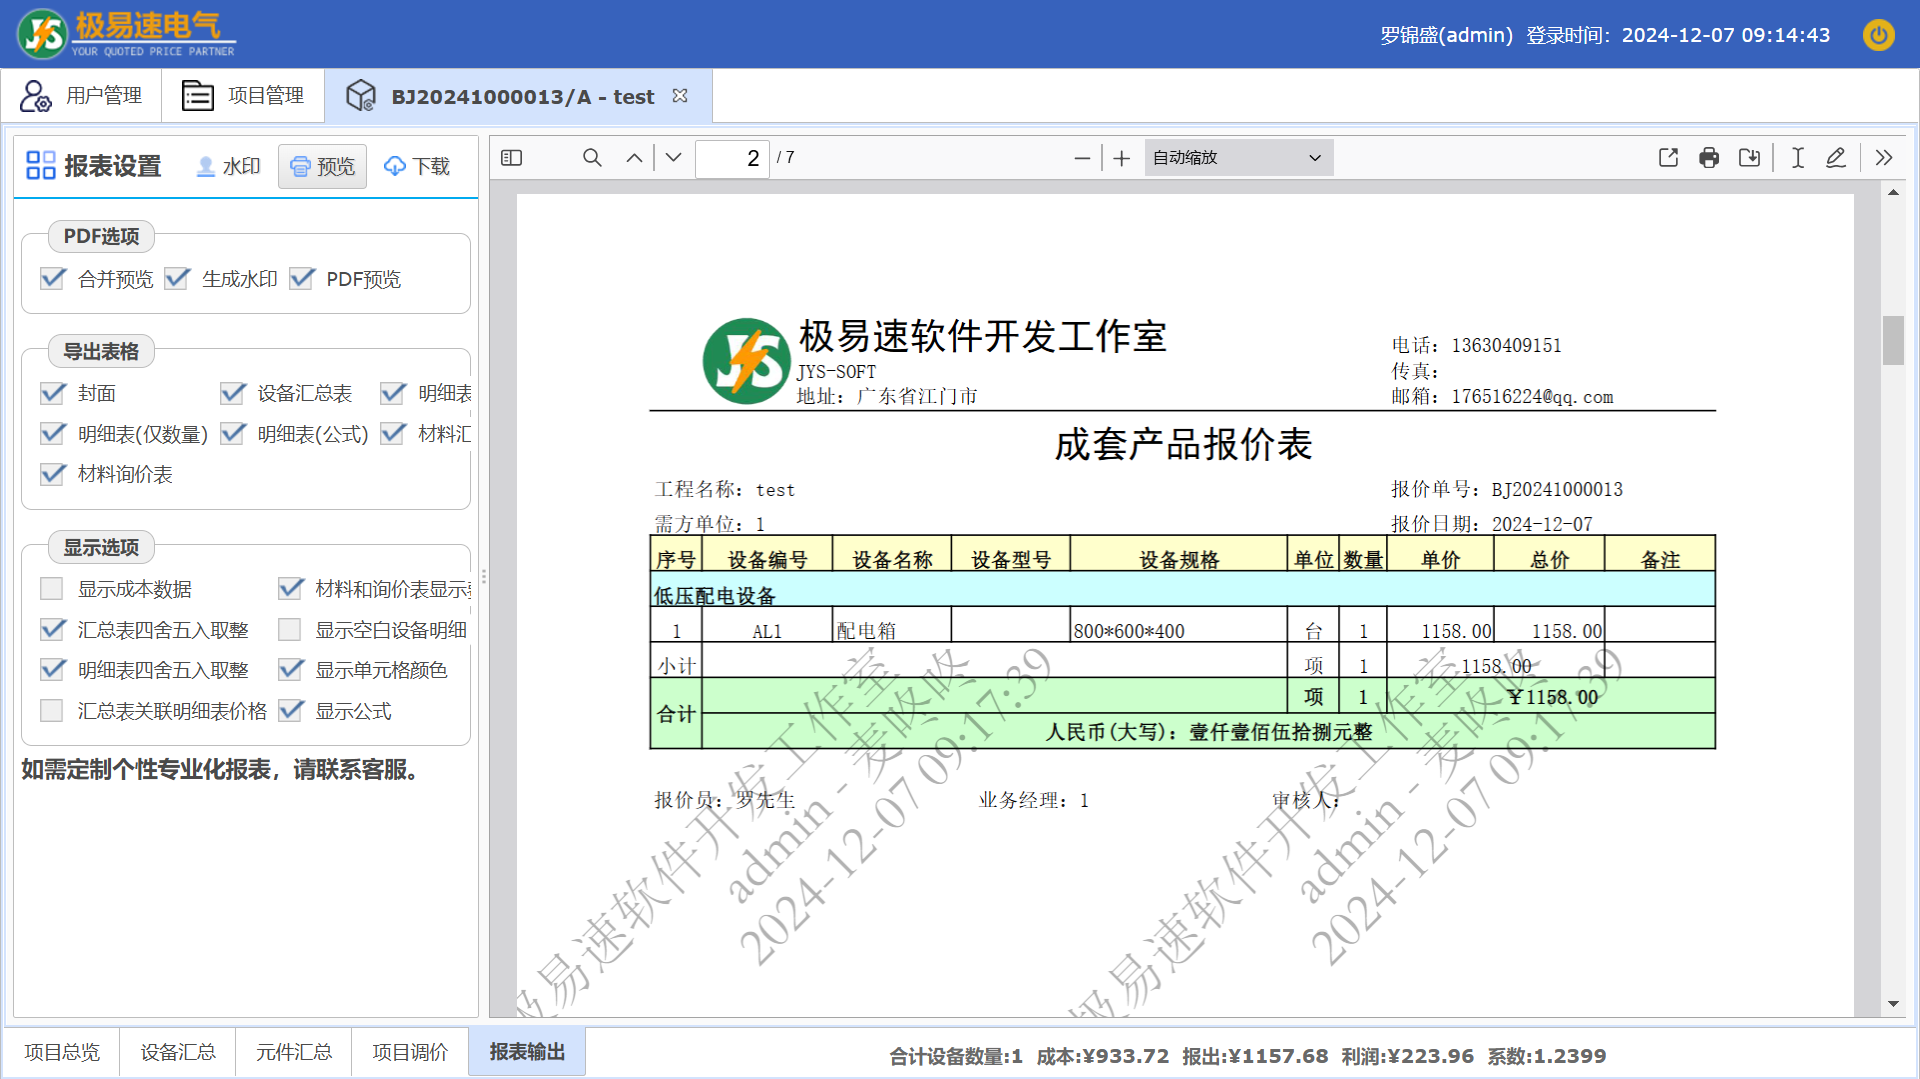Switch to 项目调价 bottom tab

click(x=410, y=1052)
